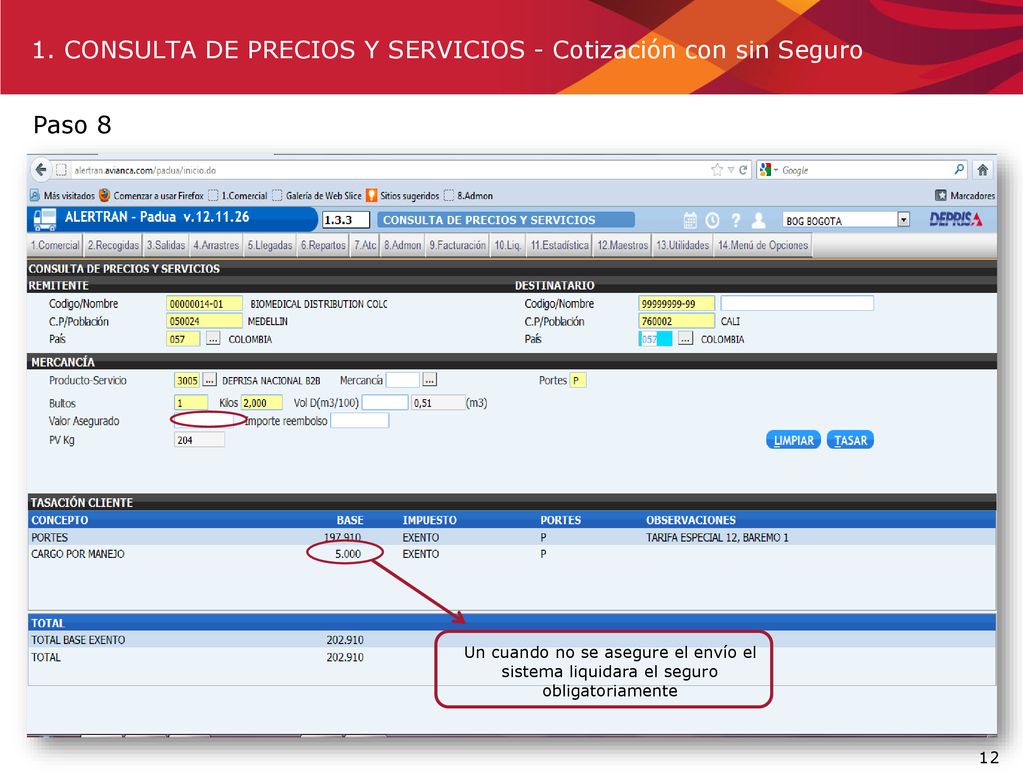Image resolution: width=1023 pixels, height=783 pixels.
Task: Click remitente postal code field 050024
Action: [204, 321]
